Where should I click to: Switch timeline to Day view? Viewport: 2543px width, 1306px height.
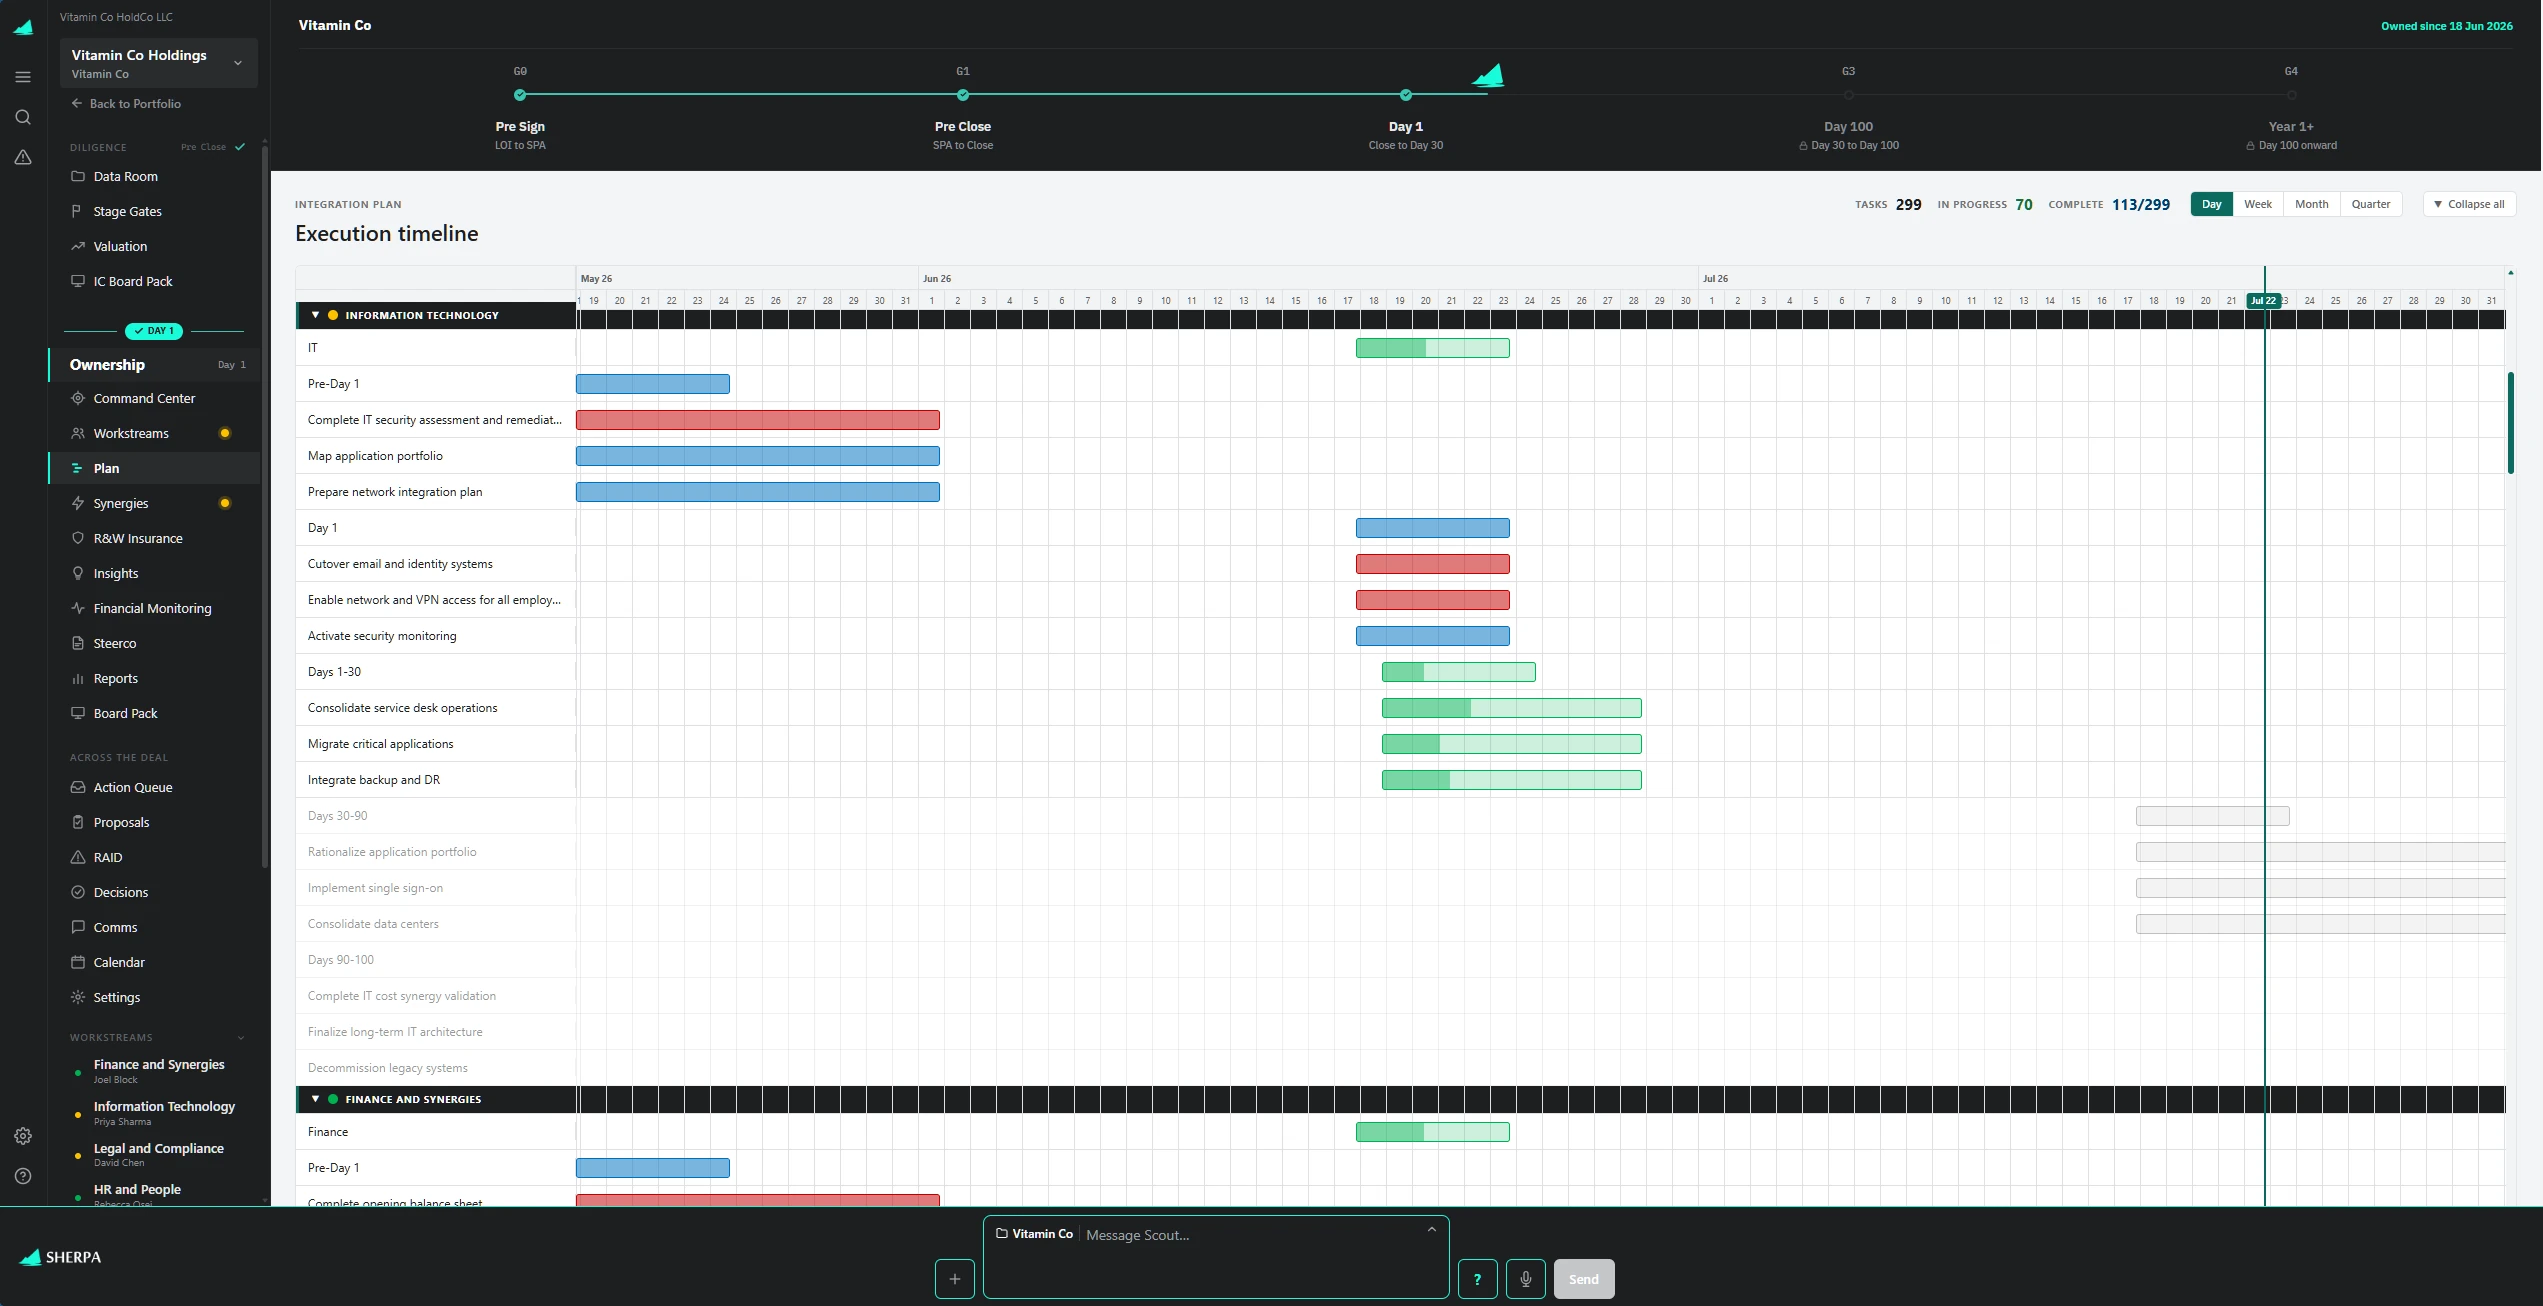pyautogui.click(x=2211, y=204)
